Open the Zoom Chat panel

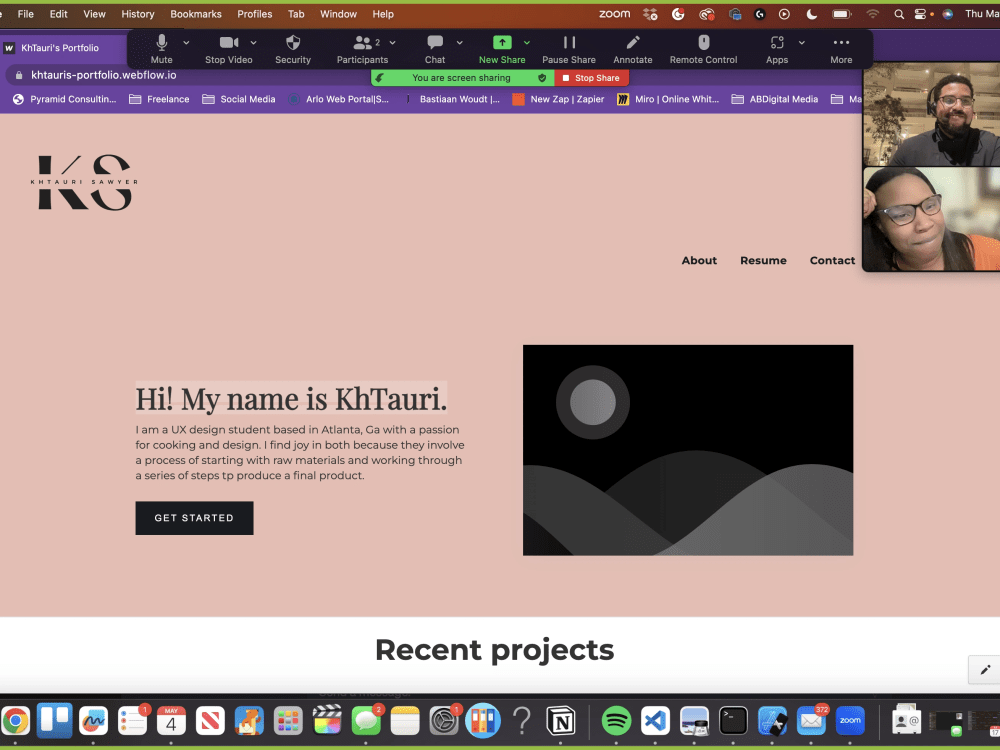(x=435, y=48)
